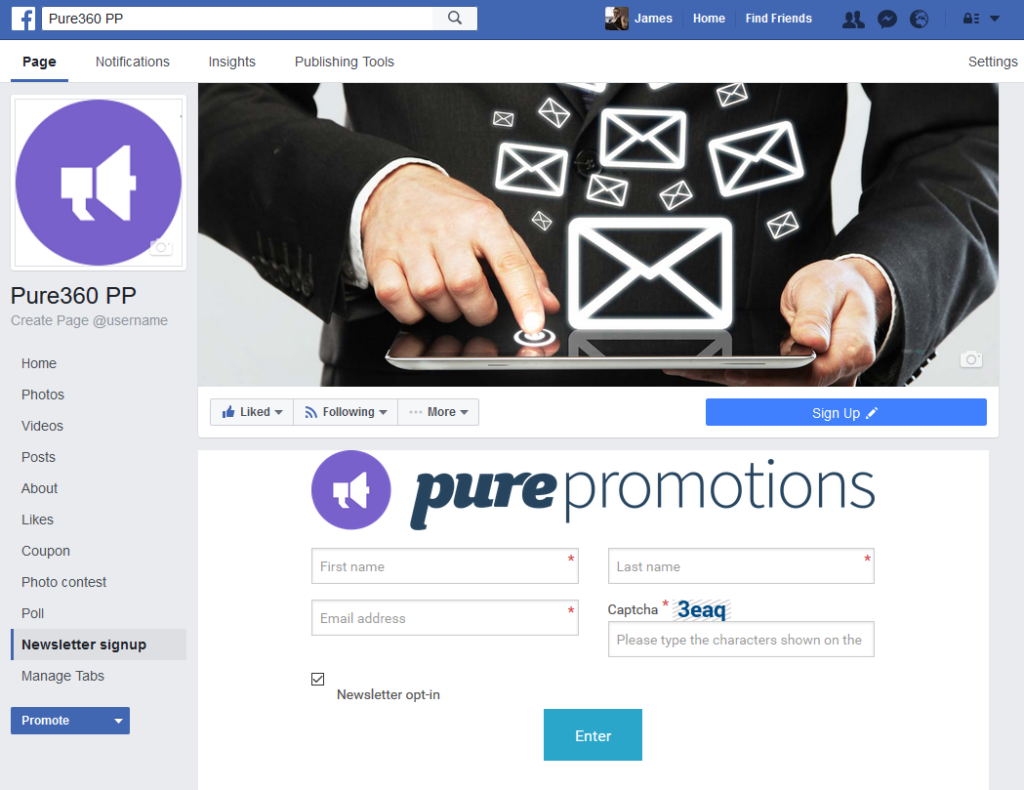The height and width of the screenshot is (790, 1024).
Task: Expand the Liked dropdown
Action: 251,412
